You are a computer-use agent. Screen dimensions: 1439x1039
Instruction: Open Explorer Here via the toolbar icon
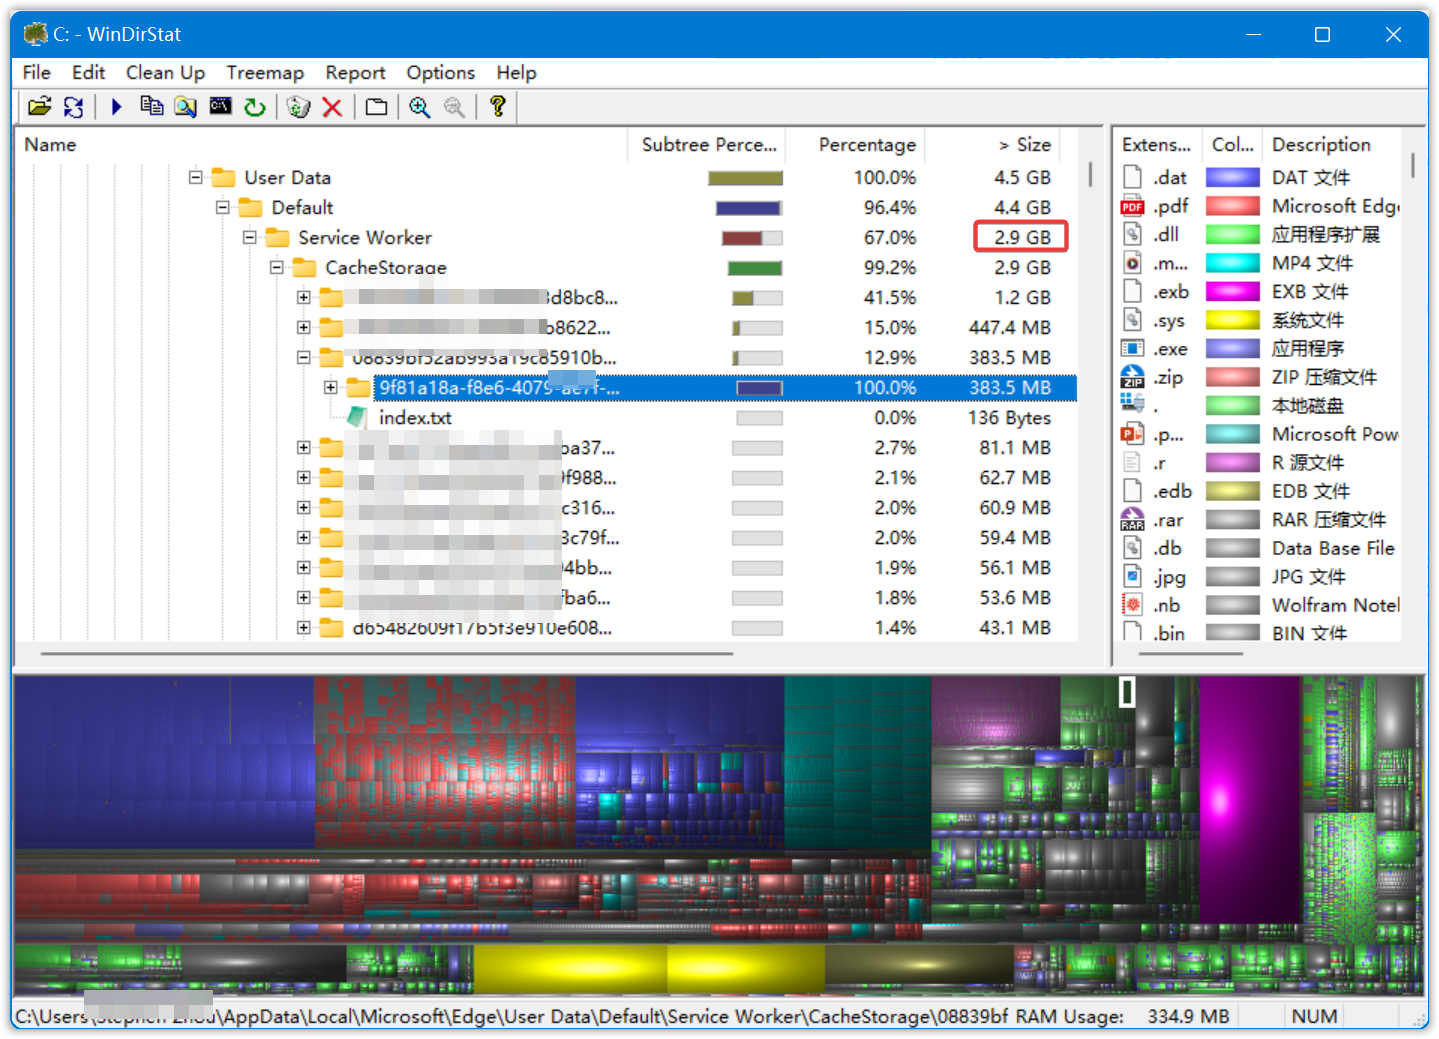click(x=185, y=107)
